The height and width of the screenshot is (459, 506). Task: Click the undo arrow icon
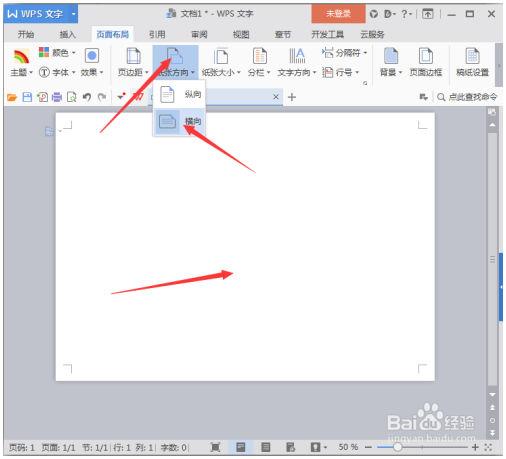(87, 97)
